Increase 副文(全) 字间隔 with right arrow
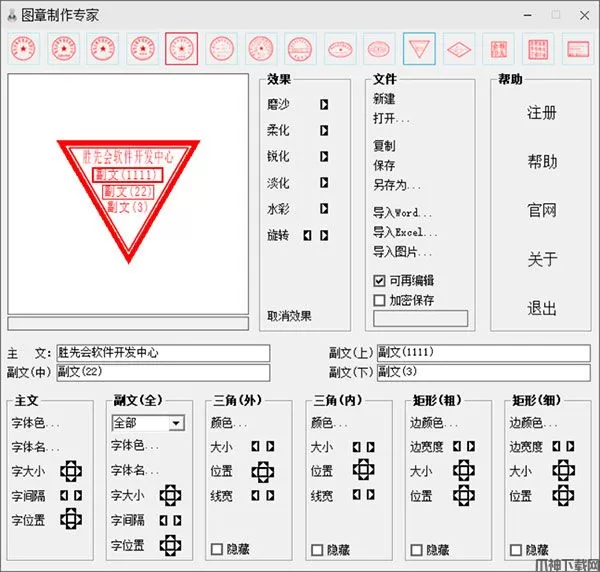This screenshot has height=572, width=600. [x=177, y=520]
